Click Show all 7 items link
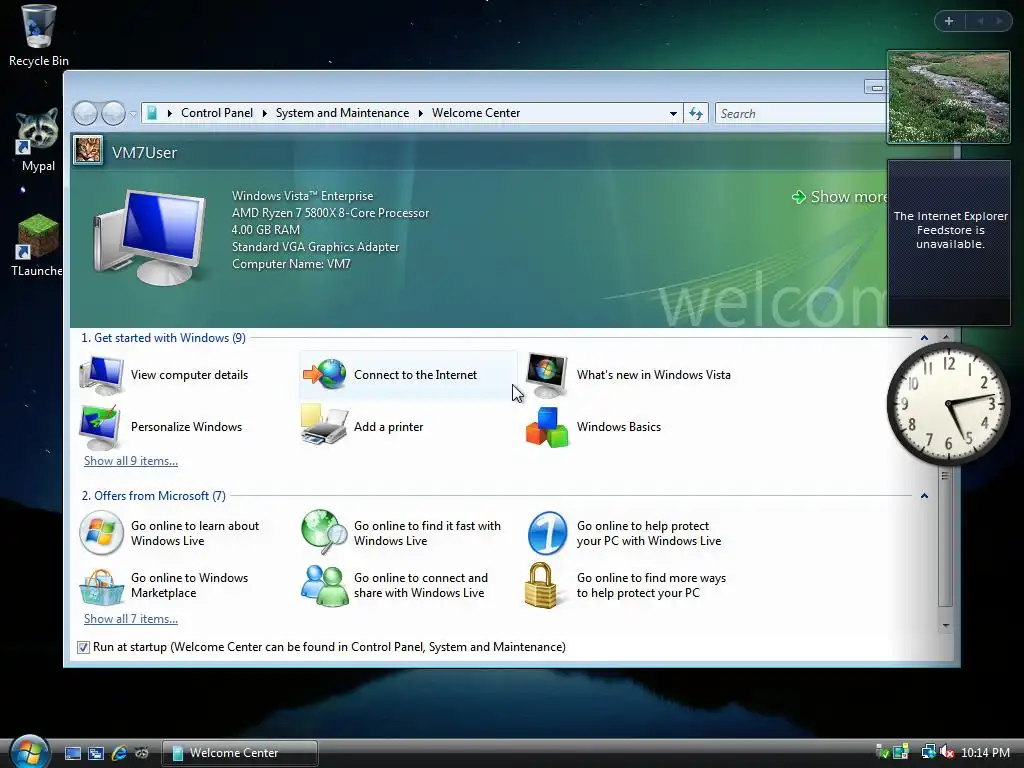Image resolution: width=1024 pixels, height=768 pixels. click(x=131, y=618)
